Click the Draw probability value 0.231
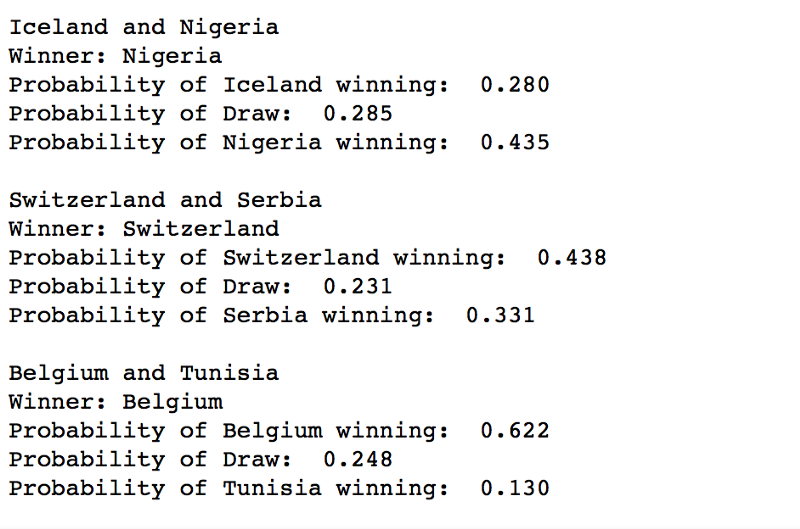 coord(358,286)
